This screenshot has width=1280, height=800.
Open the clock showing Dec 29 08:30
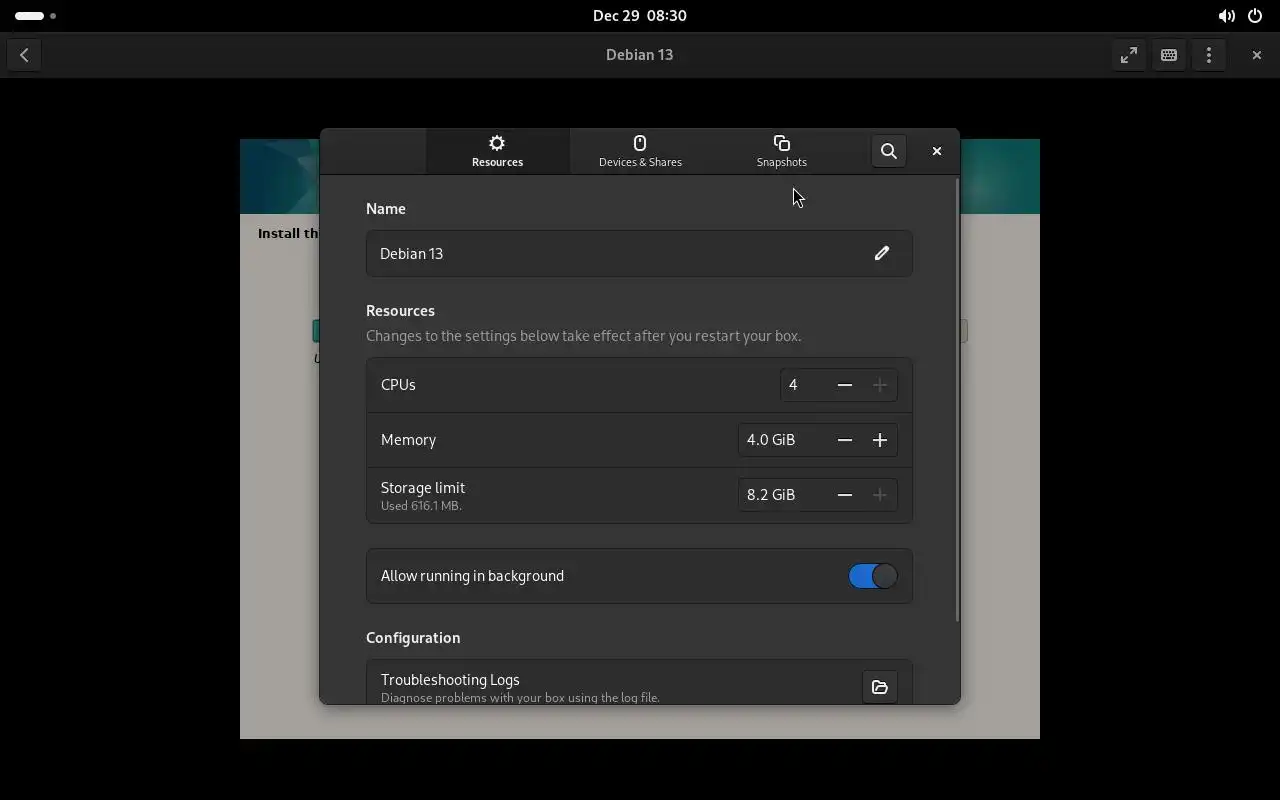[x=640, y=16]
